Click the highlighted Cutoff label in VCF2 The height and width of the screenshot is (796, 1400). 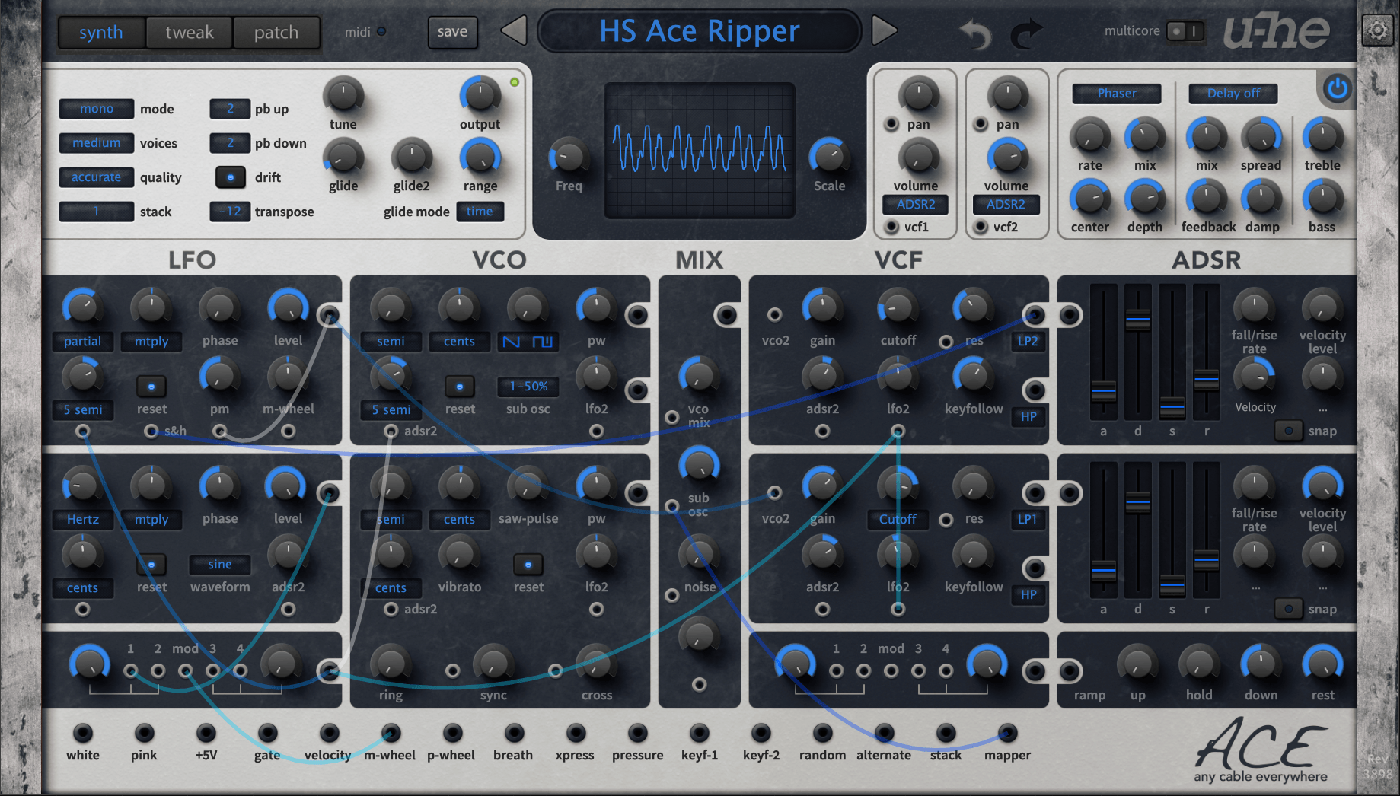coord(898,519)
